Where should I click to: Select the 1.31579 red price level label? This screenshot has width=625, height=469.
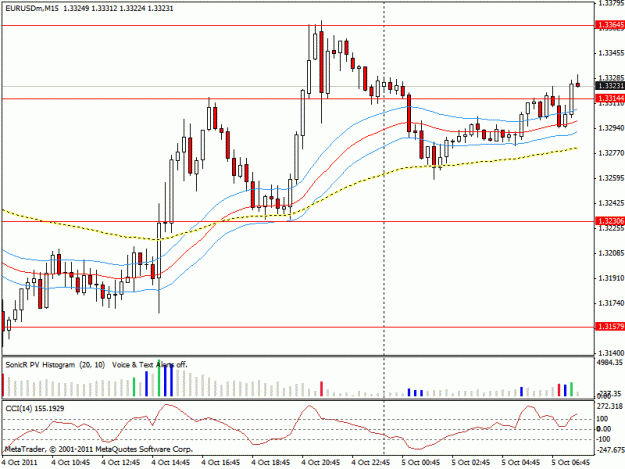(x=610, y=326)
